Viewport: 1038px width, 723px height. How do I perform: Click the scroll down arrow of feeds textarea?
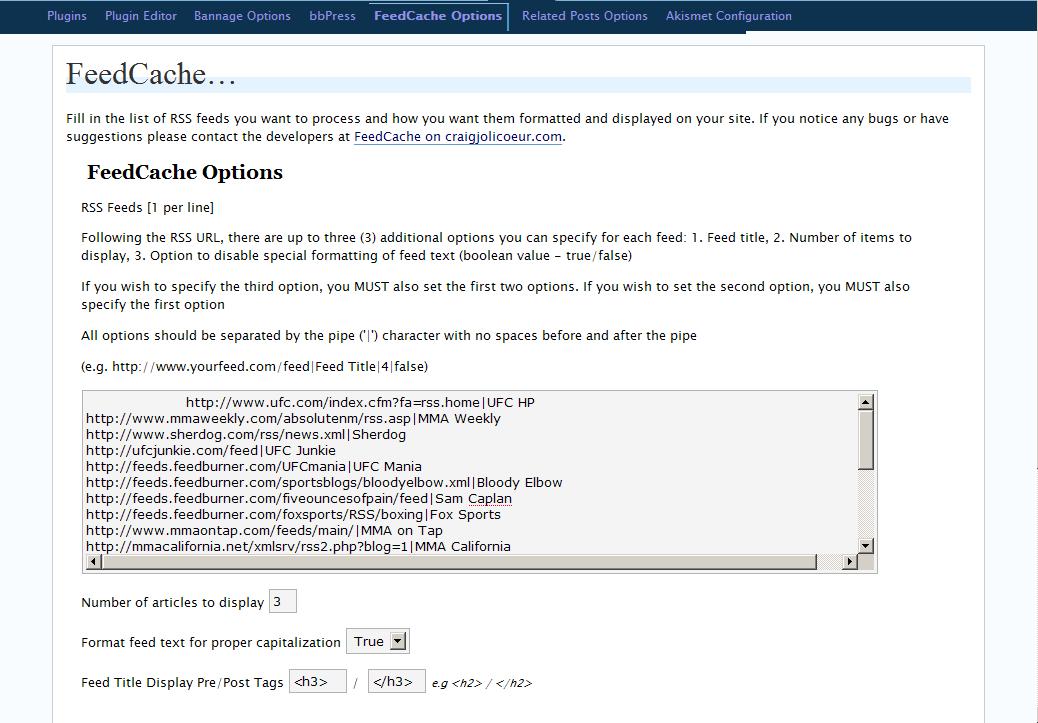[866, 546]
